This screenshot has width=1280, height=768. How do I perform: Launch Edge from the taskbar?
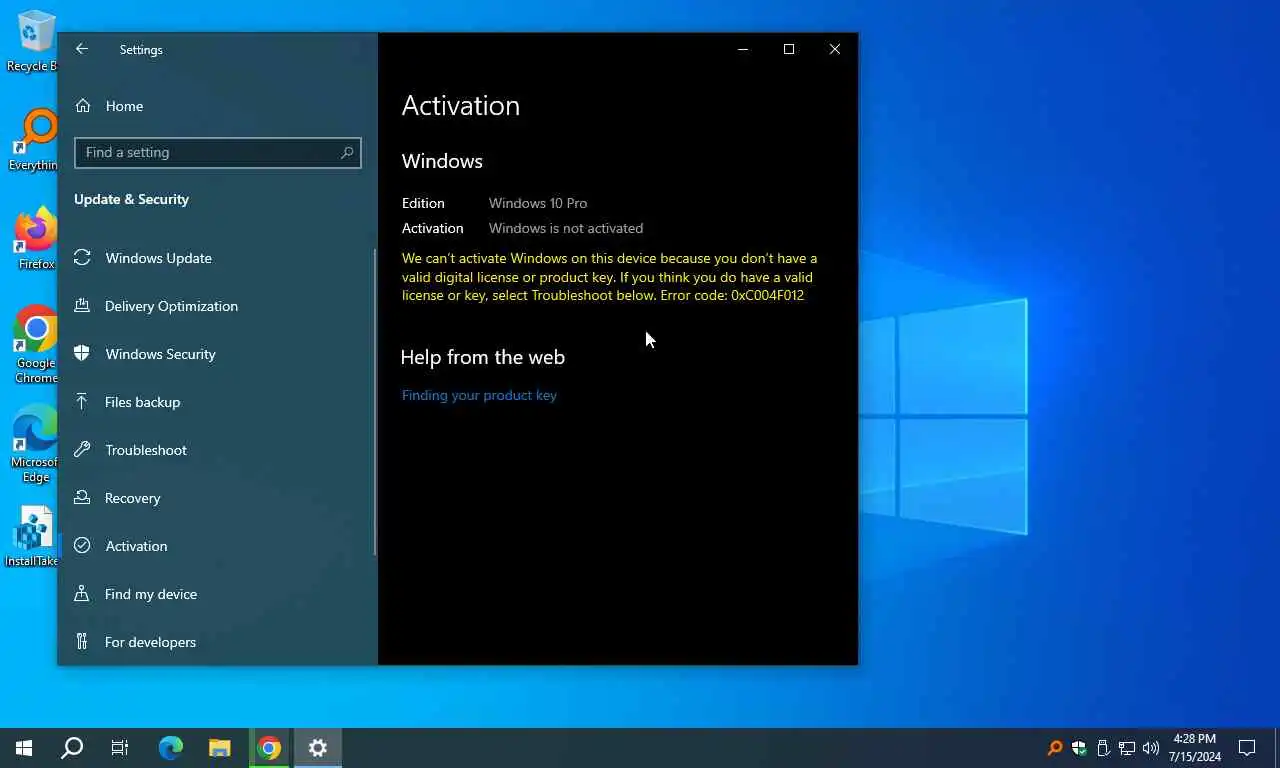tap(171, 748)
